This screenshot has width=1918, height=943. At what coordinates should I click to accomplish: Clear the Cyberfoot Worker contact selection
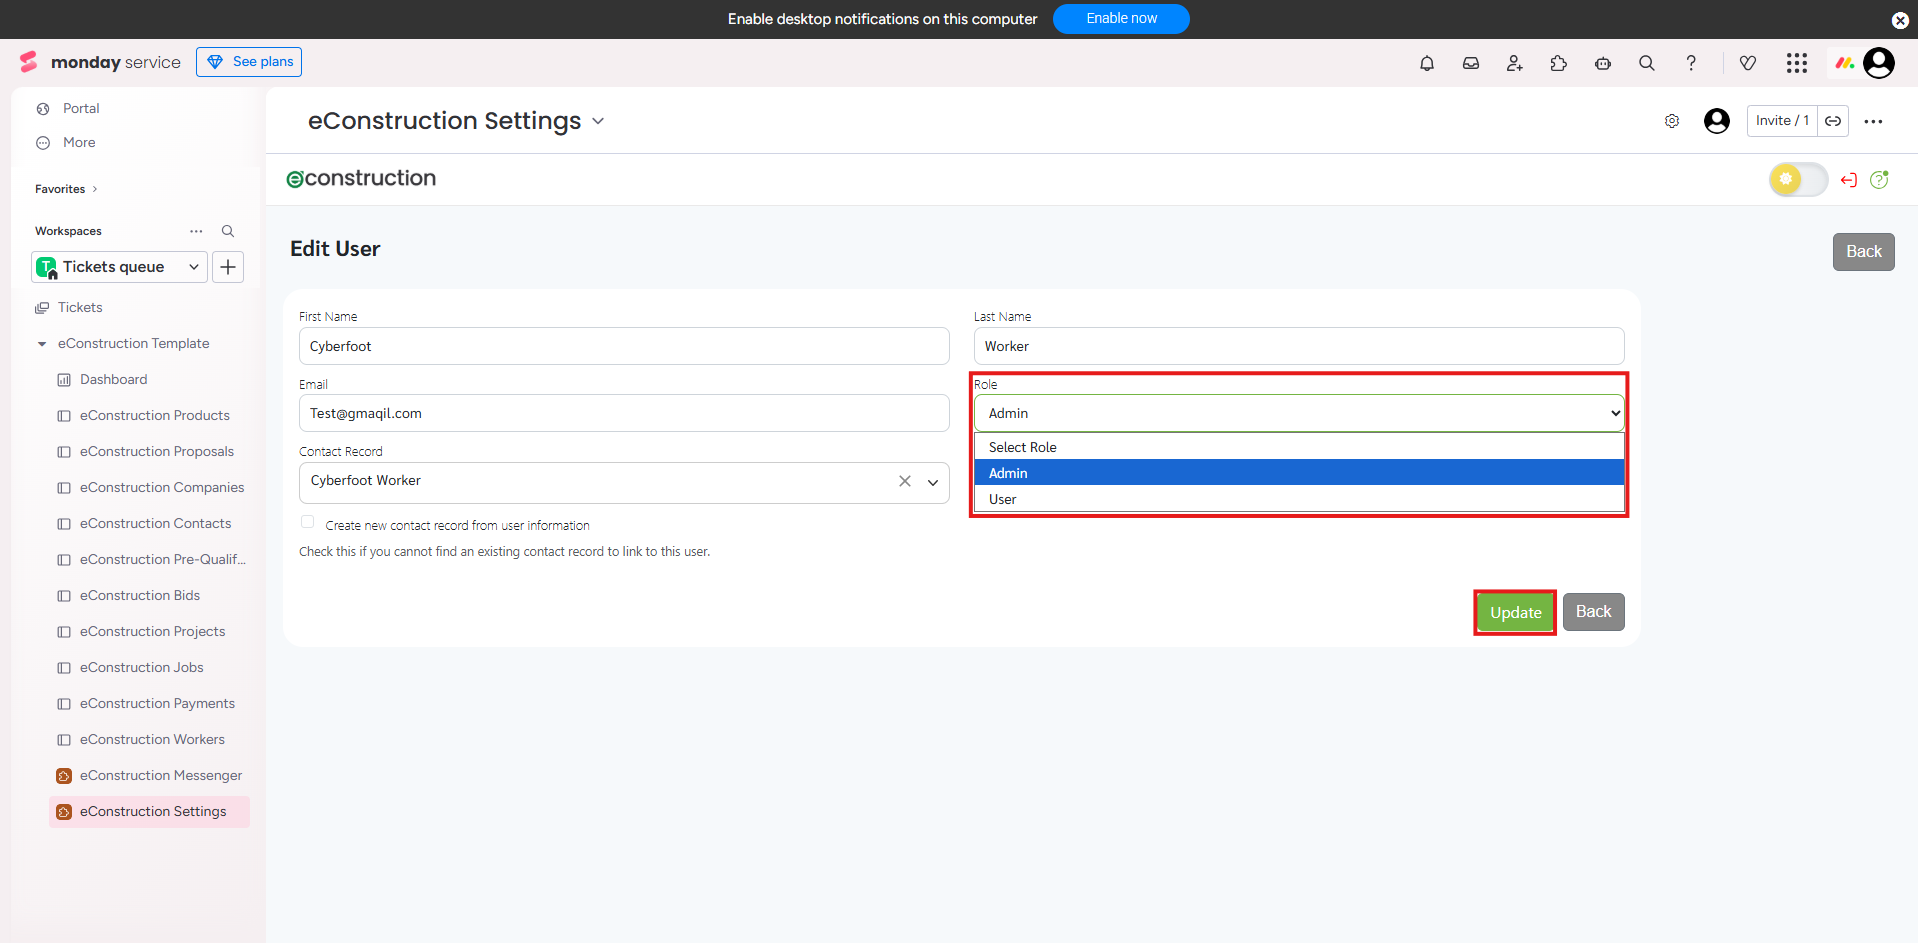[905, 481]
